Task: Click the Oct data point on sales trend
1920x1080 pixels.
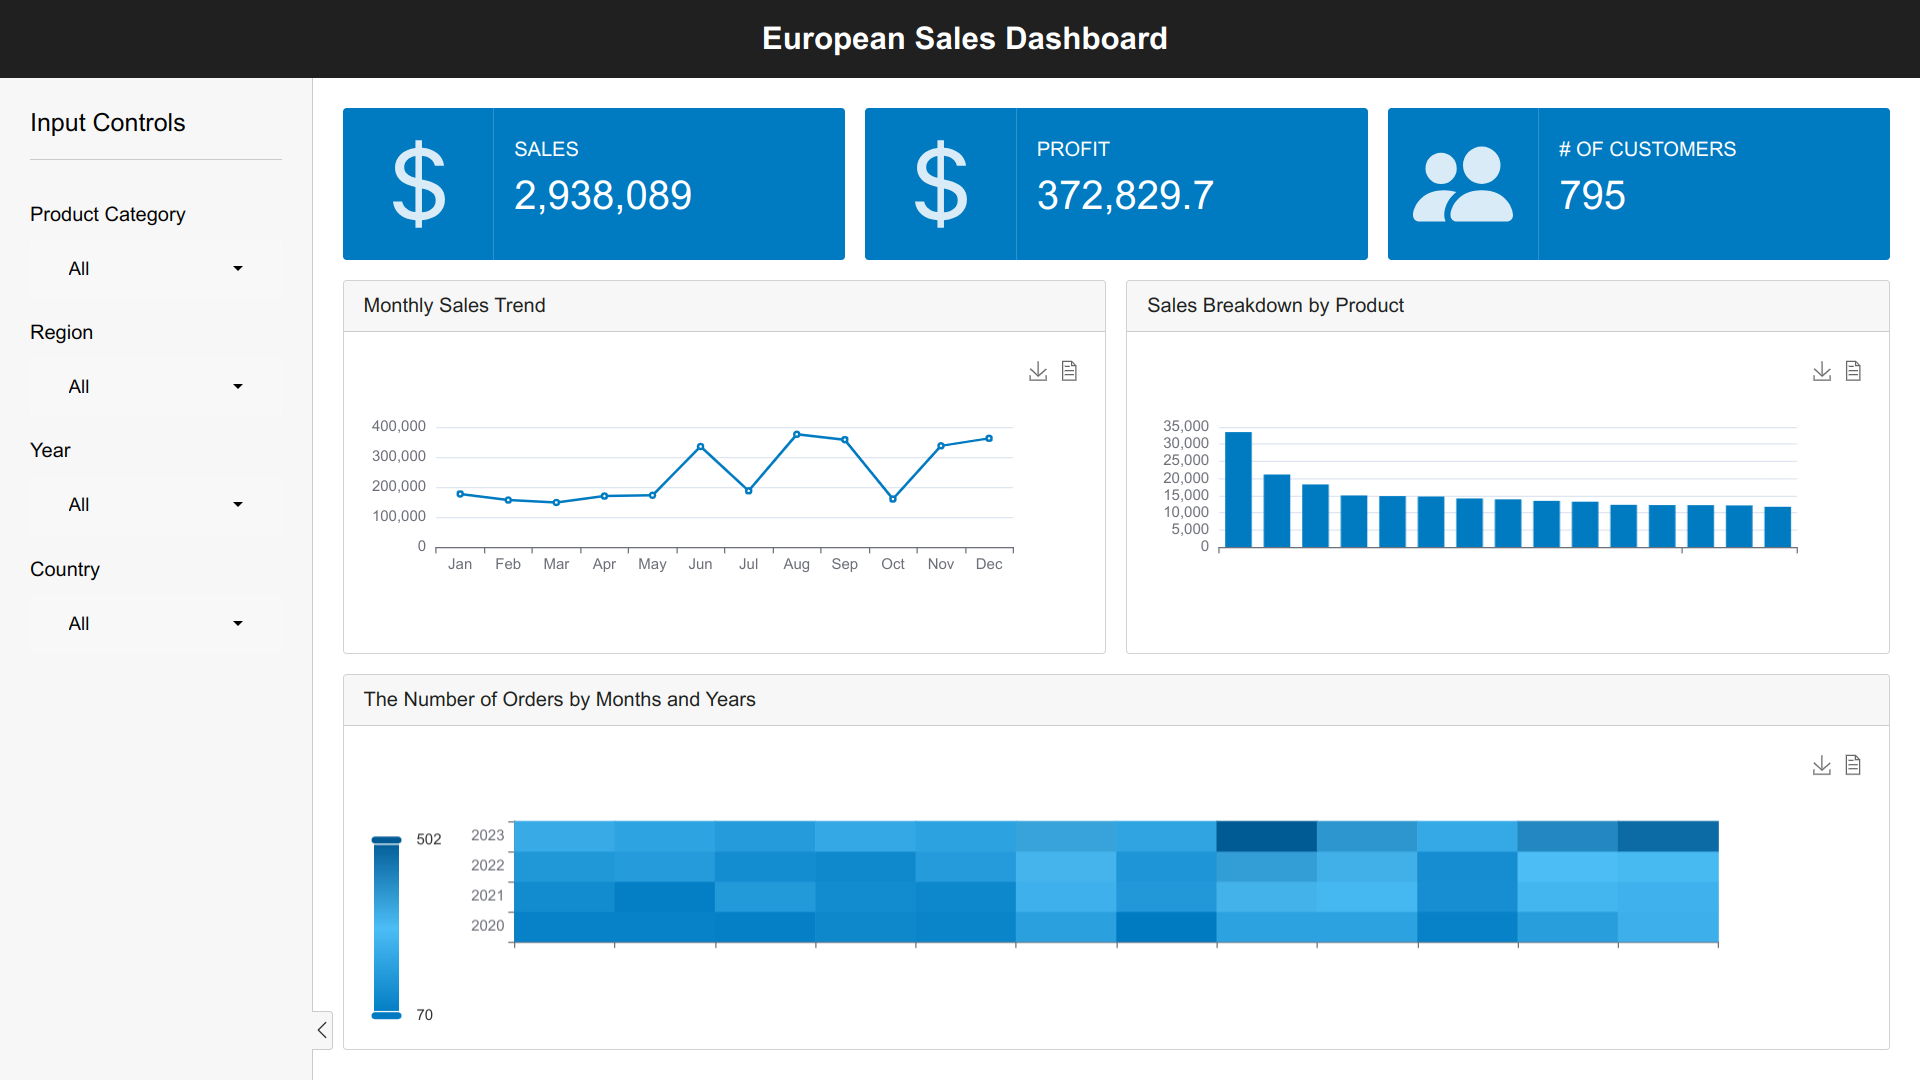Action: coord(893,499)
